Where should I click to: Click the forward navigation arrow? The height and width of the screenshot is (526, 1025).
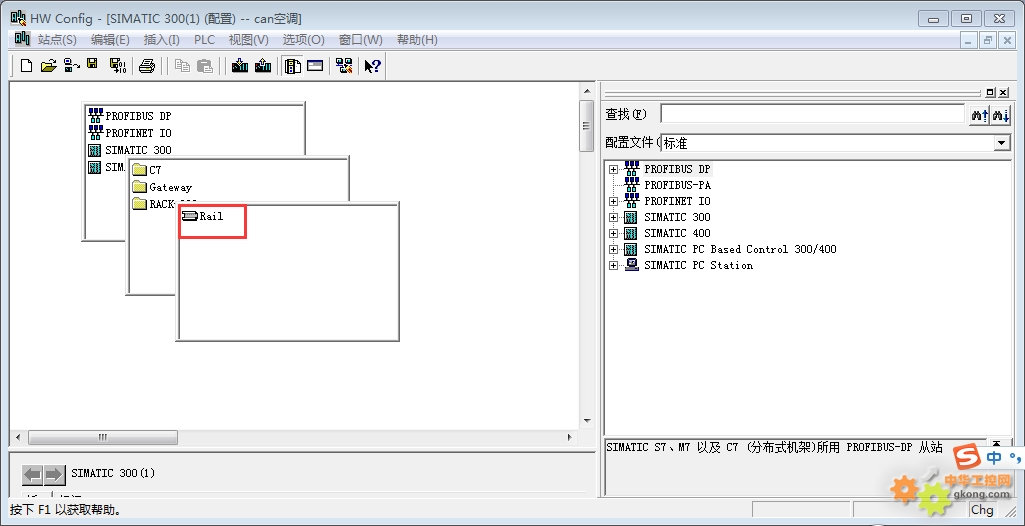click(54, 474)
